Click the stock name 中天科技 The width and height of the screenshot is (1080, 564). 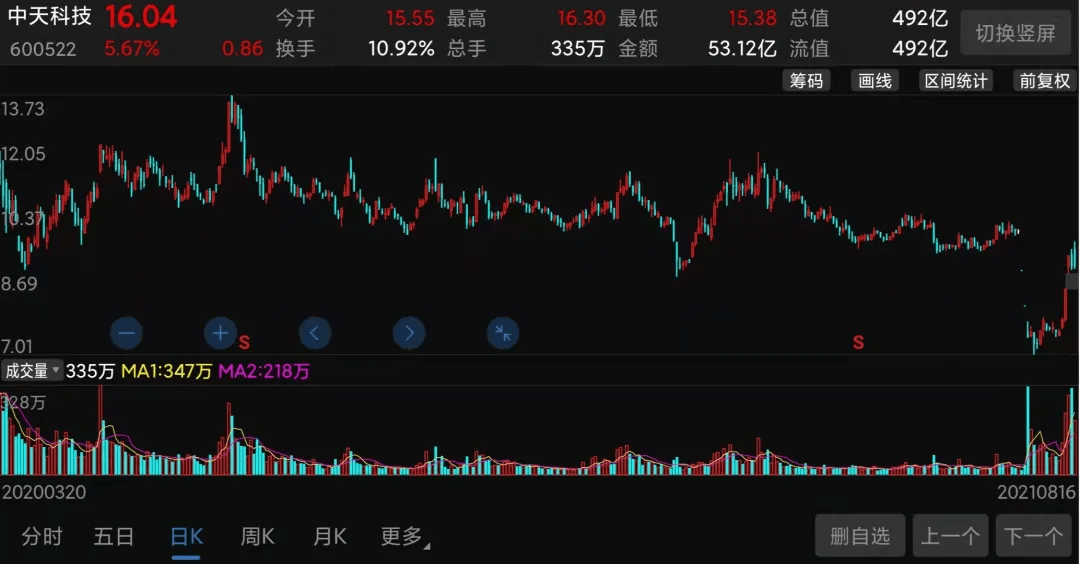[50, 16]
